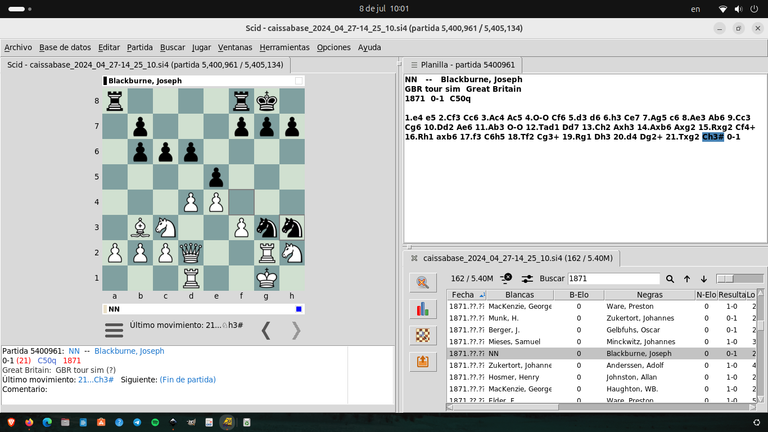Viewport: 768px width, 432px height.
Task: Click the Buscar text field containing 1871
Action: [x=614, y=279]
